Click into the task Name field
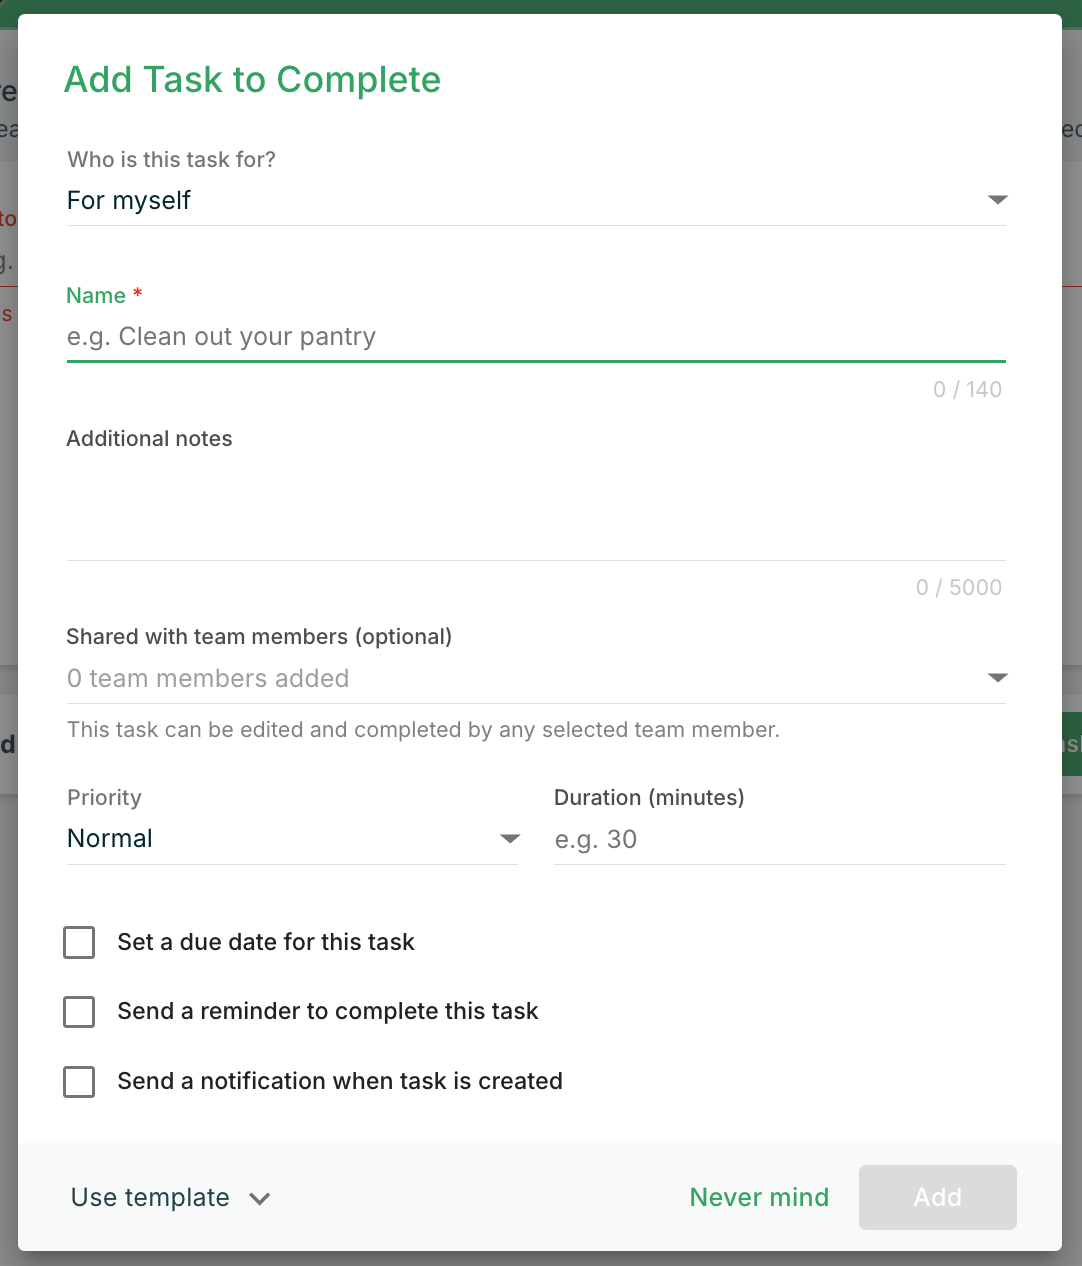Screen dimensions: 1082x1266 pyautogui.click(x=536, y=337)
